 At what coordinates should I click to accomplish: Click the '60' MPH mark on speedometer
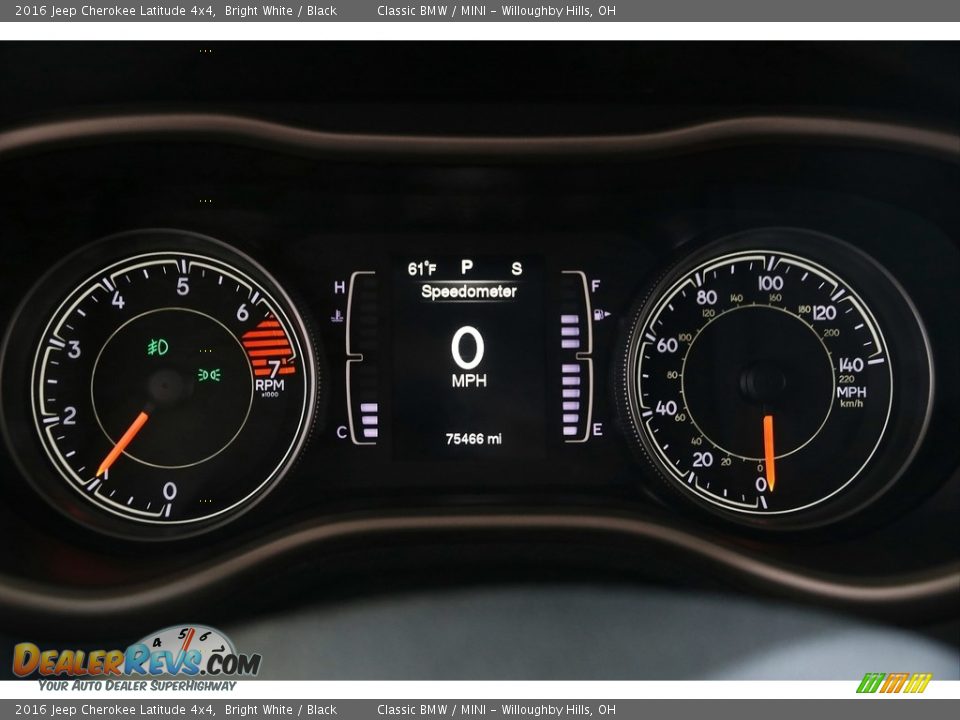point(667,345)
